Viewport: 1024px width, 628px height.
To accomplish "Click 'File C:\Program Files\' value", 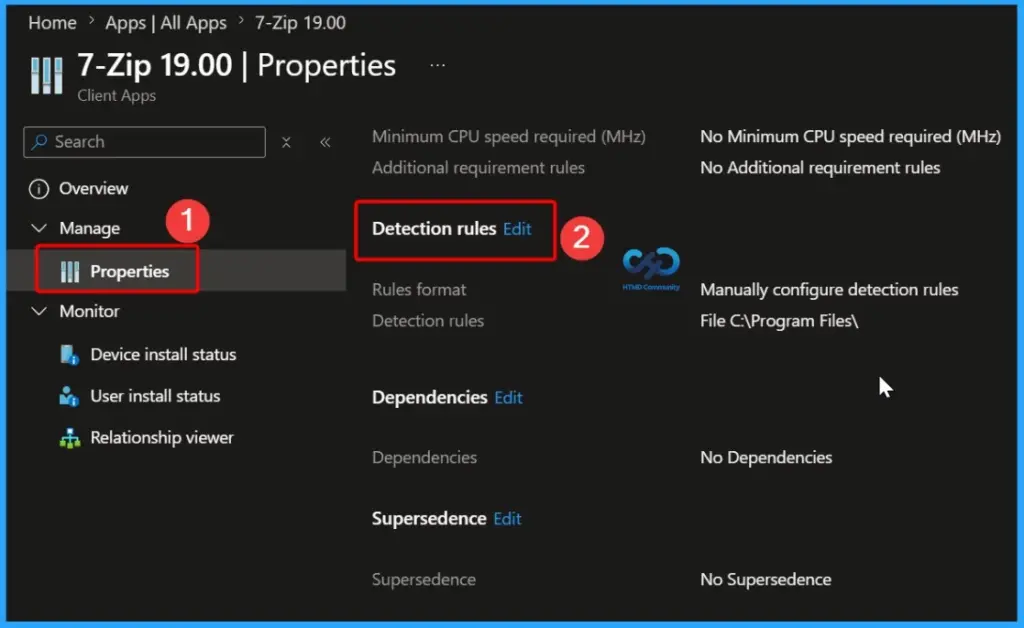I will point(779,321).
